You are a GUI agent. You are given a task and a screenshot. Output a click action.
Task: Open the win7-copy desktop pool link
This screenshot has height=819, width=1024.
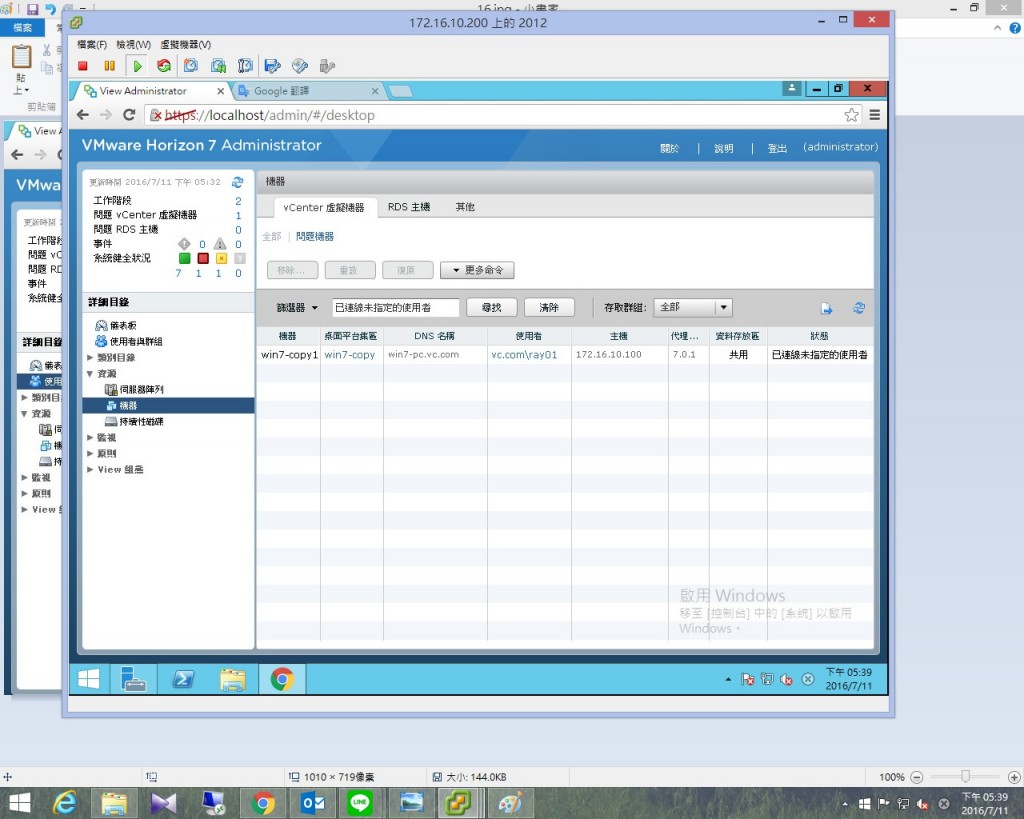click(349, 355)
